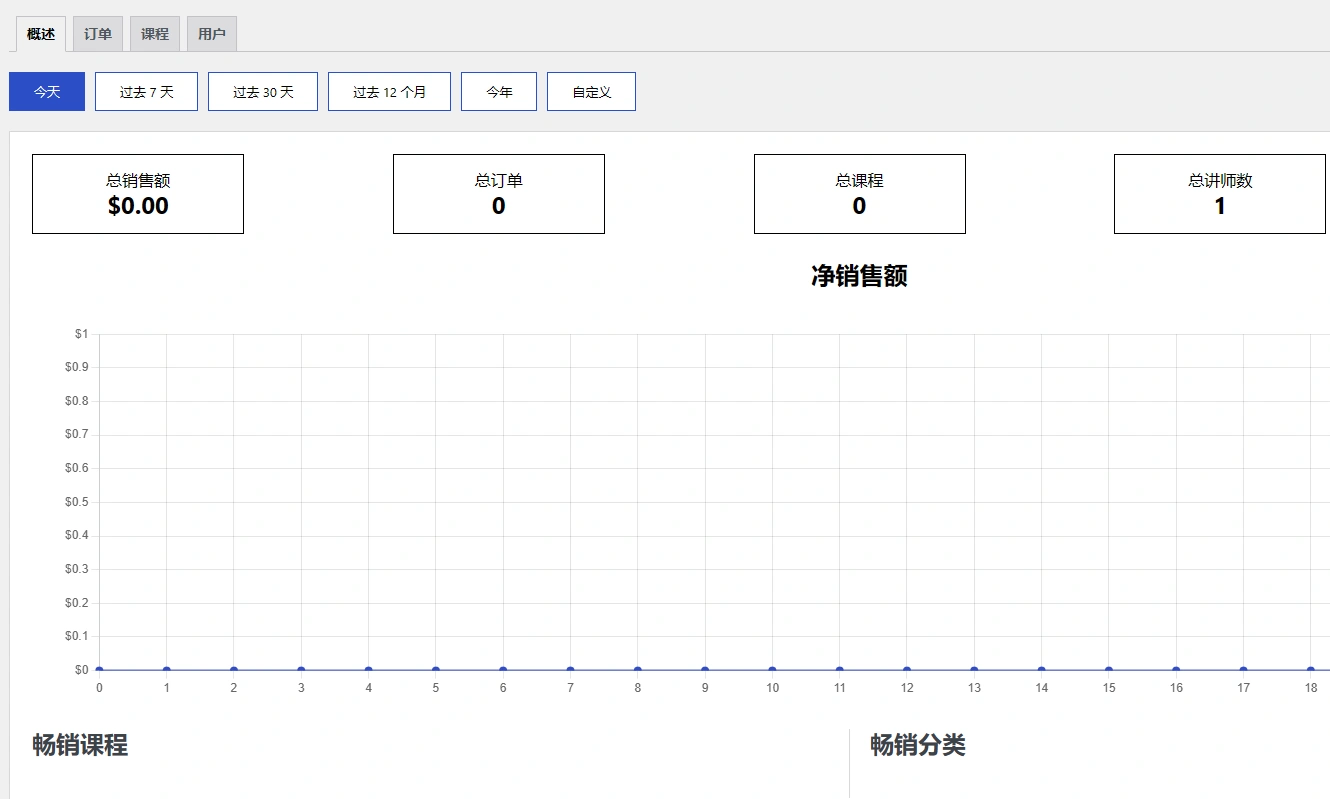This screenshot has width=1330, height=799.
Task: Select the 概述 tab
Action: (x=40, y=33)
